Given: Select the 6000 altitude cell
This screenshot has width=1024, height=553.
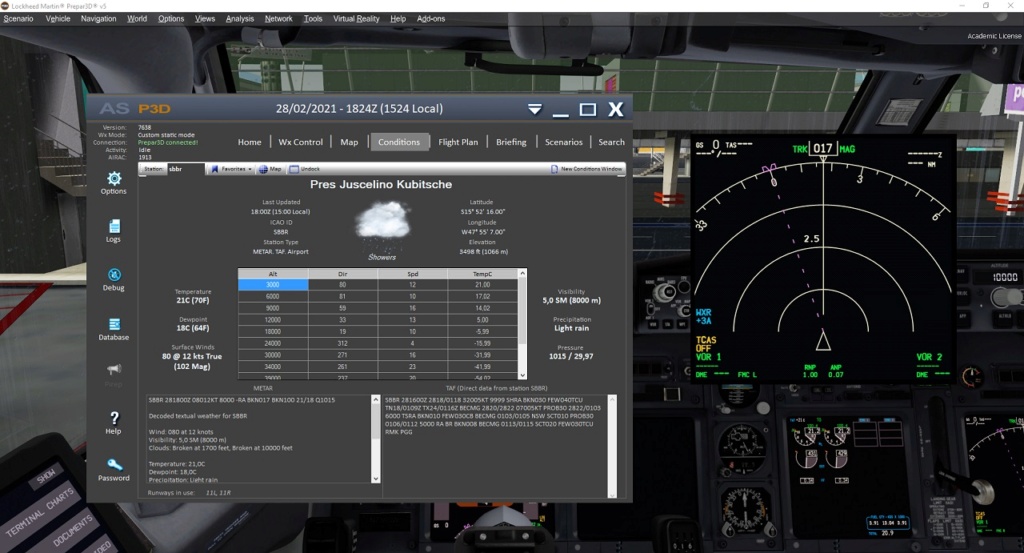Looking at the screenshot, I should pos(273,296).
